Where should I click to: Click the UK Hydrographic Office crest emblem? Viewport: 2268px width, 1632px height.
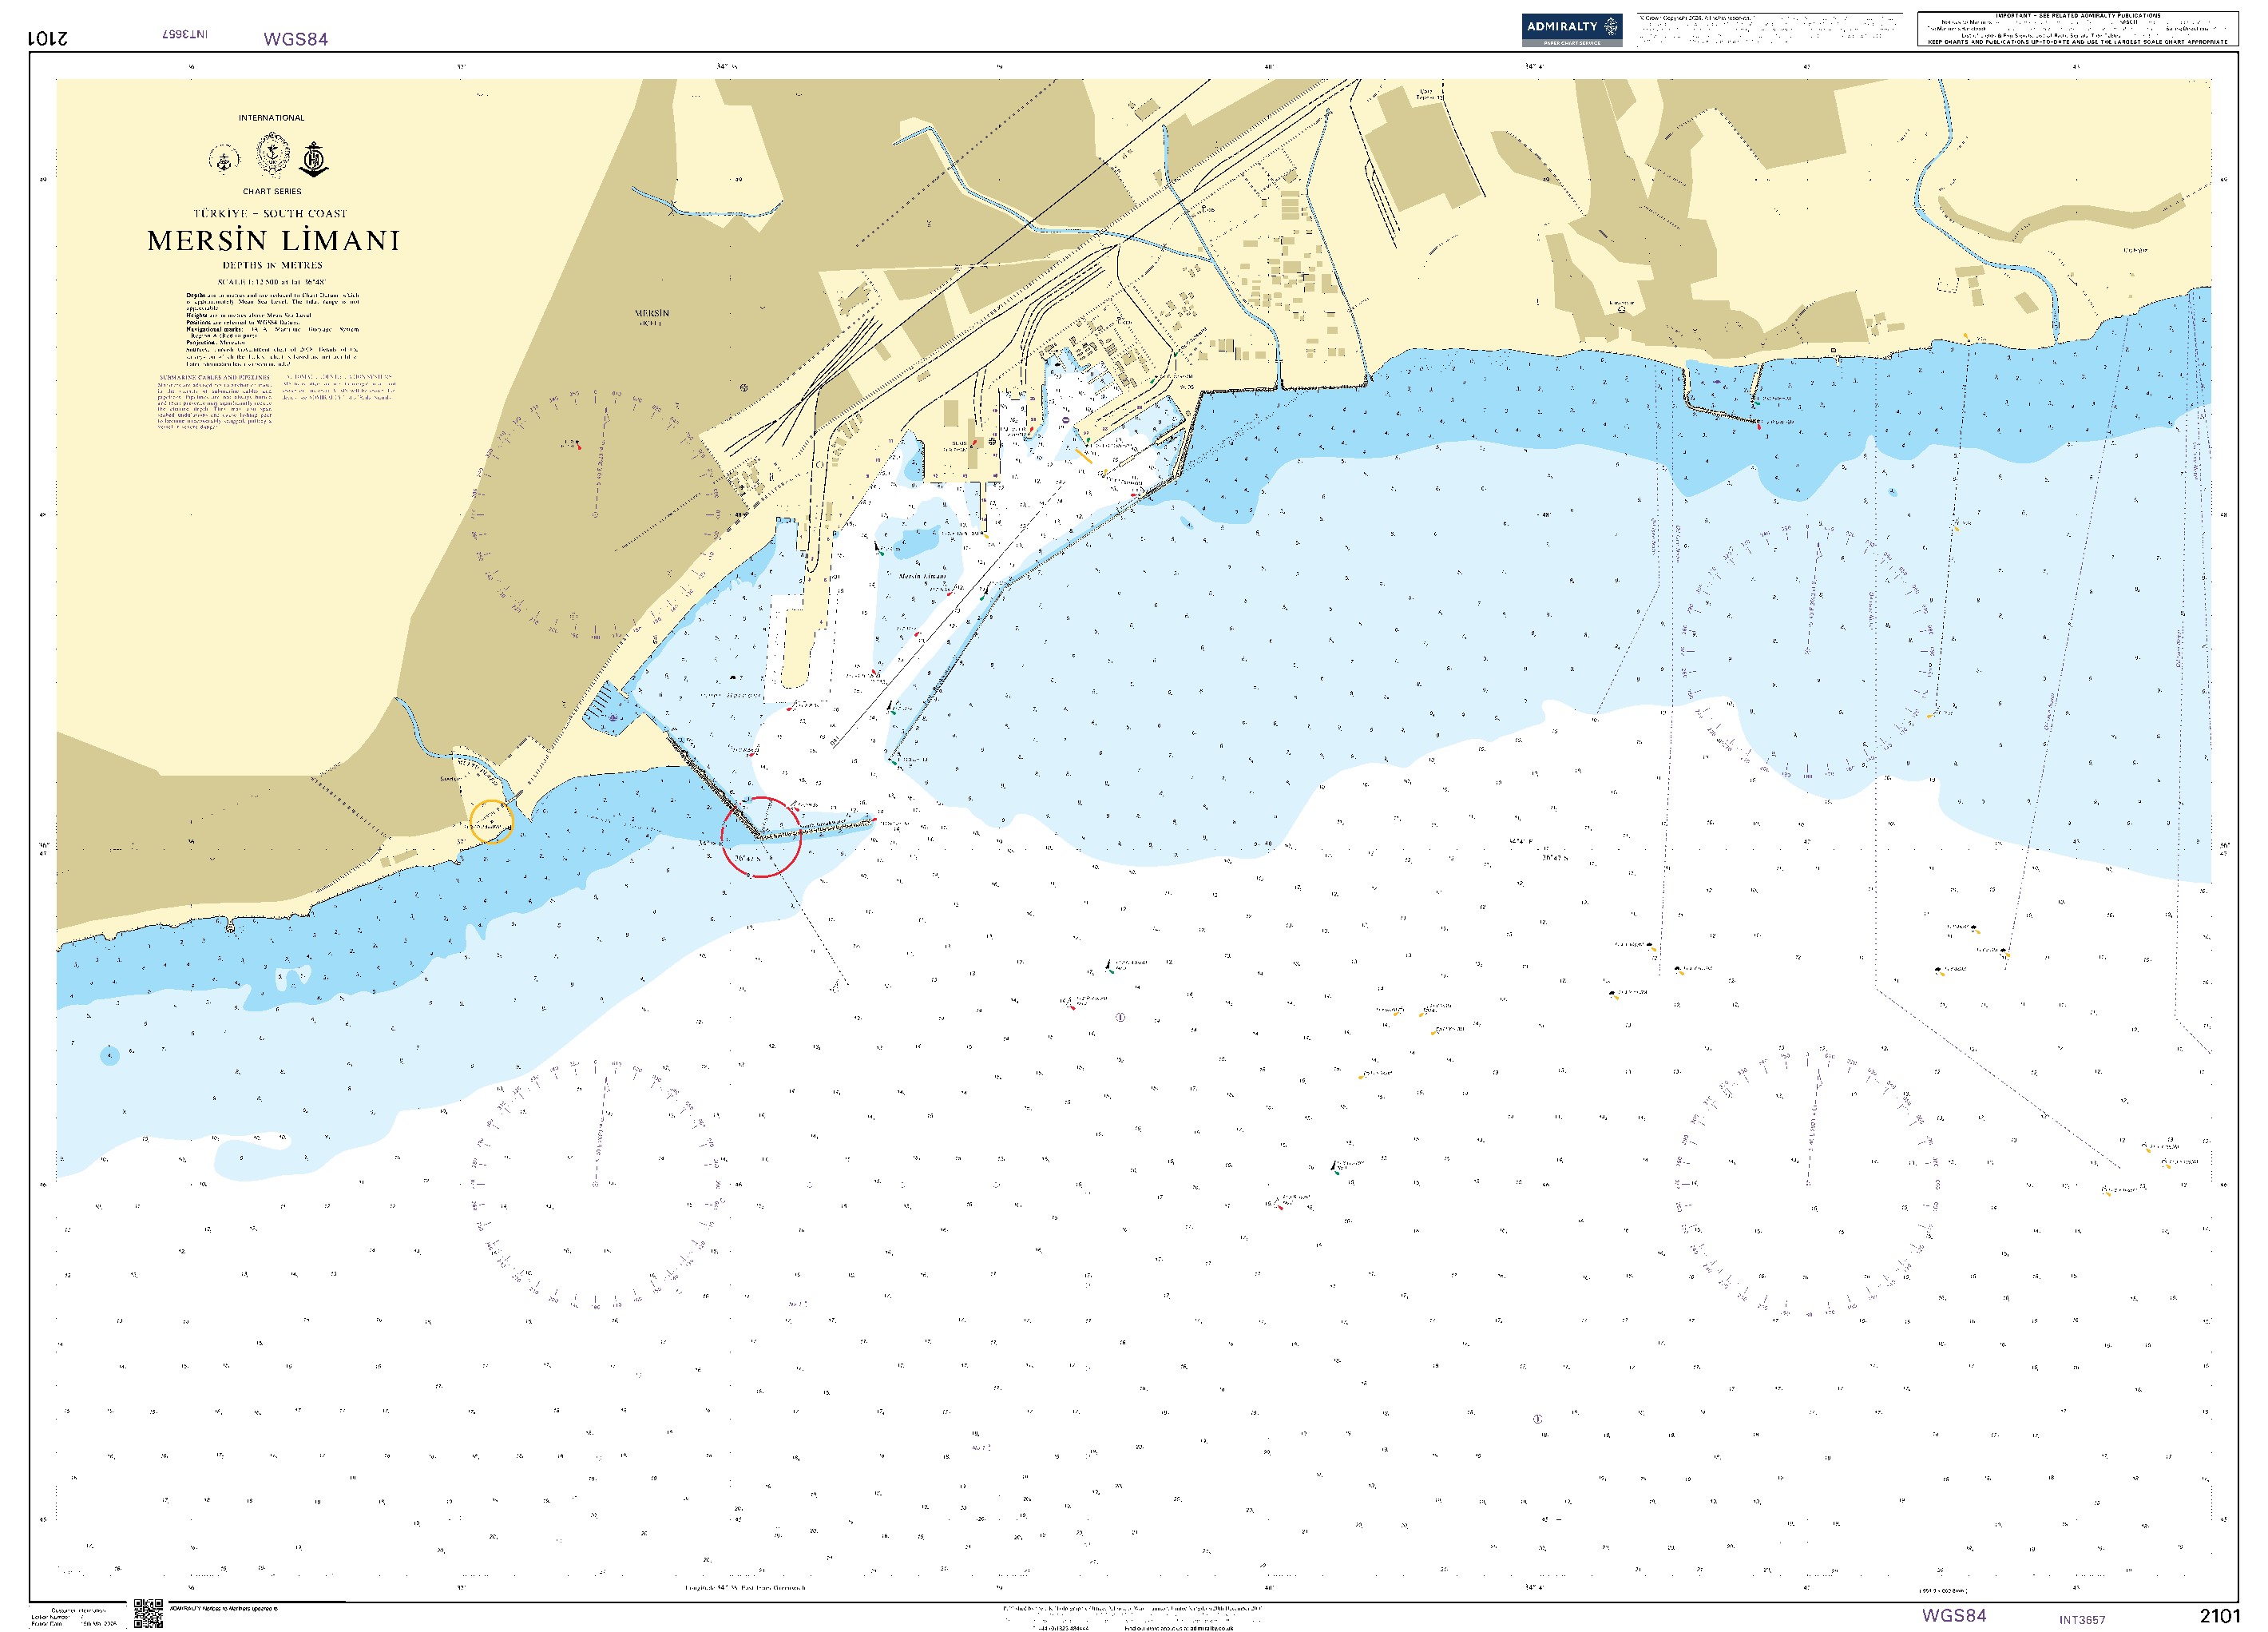coord(272,155)
